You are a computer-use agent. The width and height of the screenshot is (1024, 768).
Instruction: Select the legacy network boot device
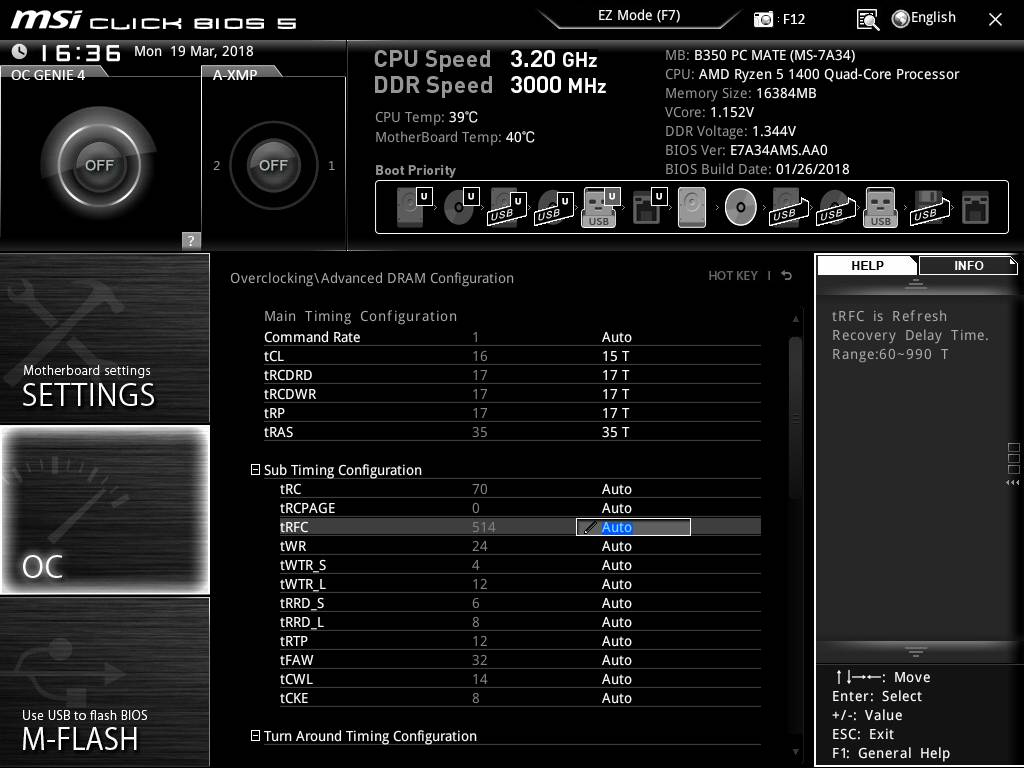point(976,207)
